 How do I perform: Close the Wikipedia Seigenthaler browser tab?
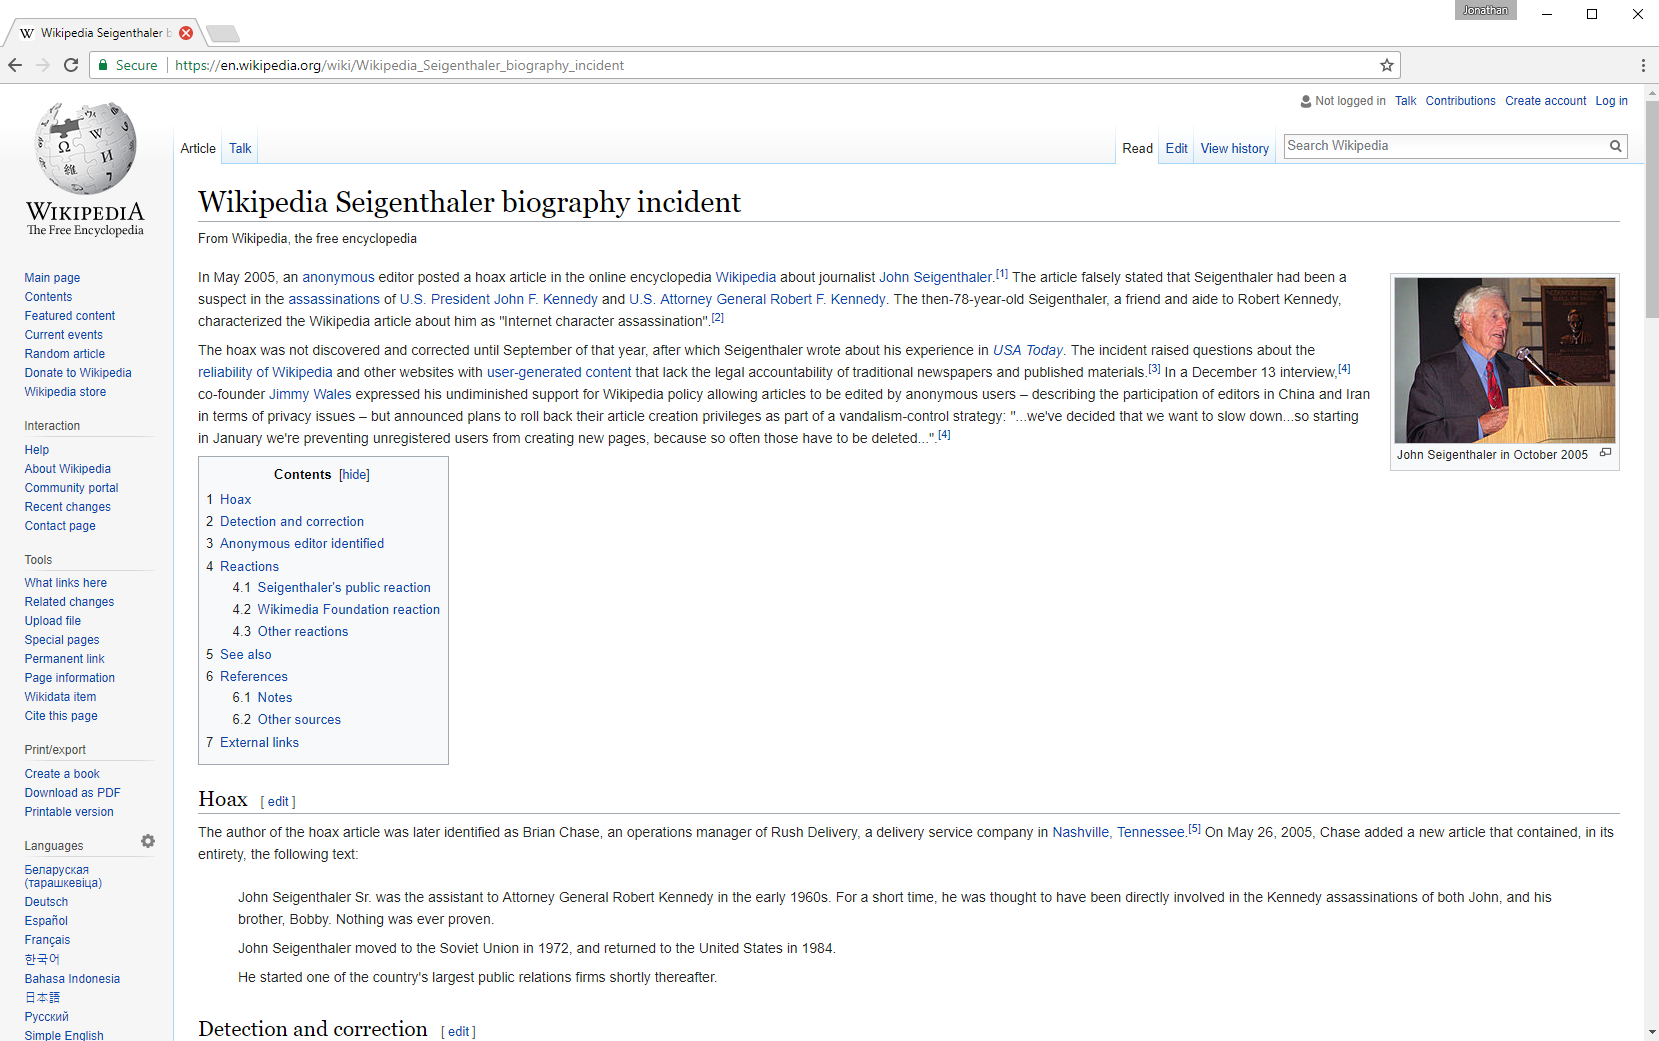186,33
